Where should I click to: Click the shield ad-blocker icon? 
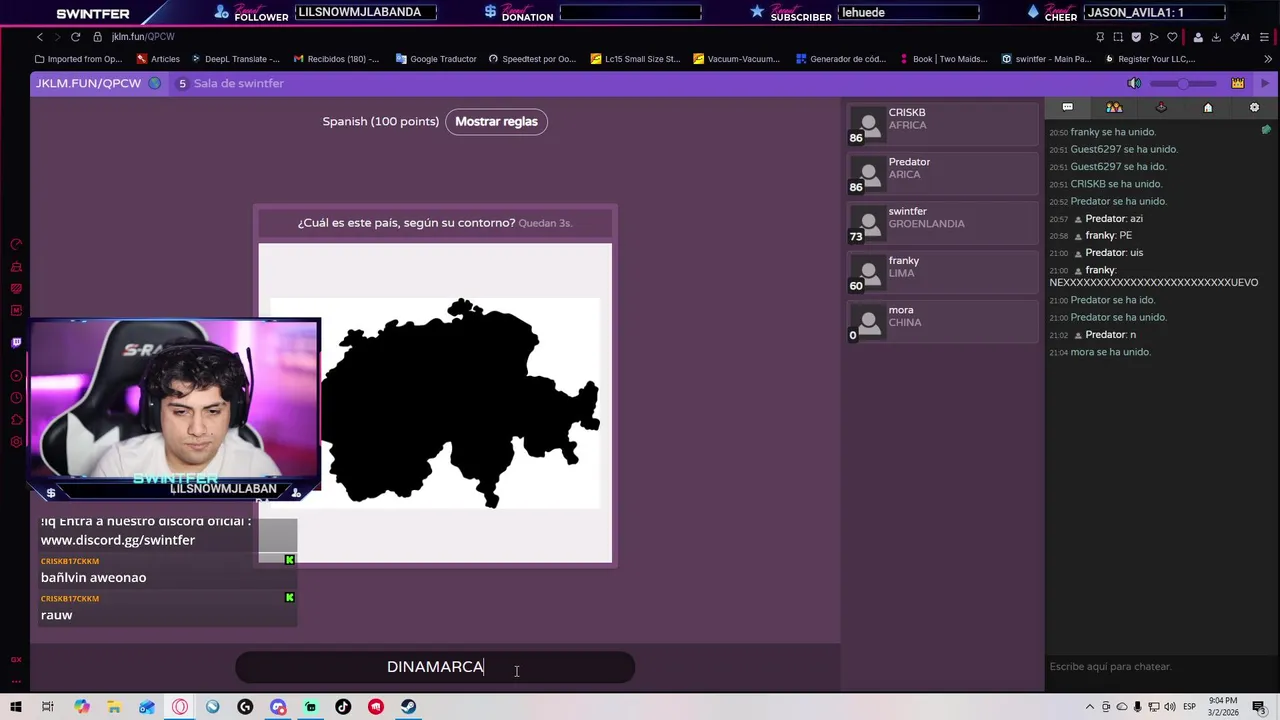click(1136, 37)
